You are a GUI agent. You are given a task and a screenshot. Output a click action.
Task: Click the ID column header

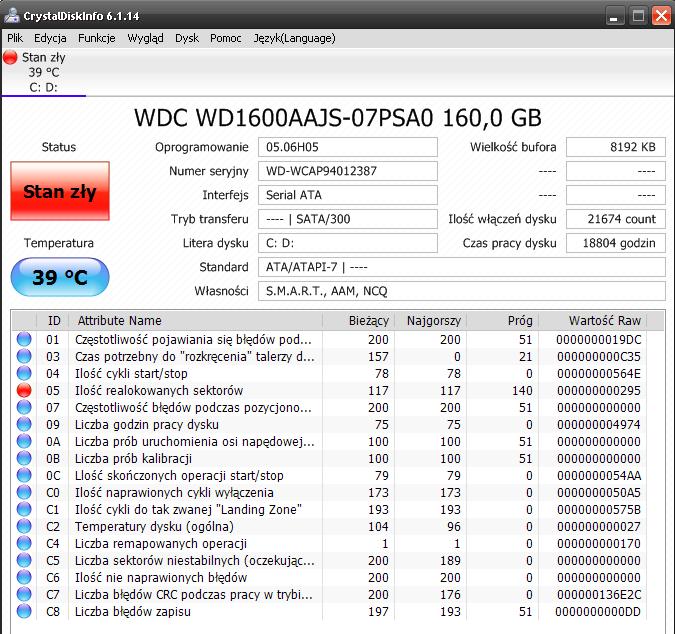[53, 321]
